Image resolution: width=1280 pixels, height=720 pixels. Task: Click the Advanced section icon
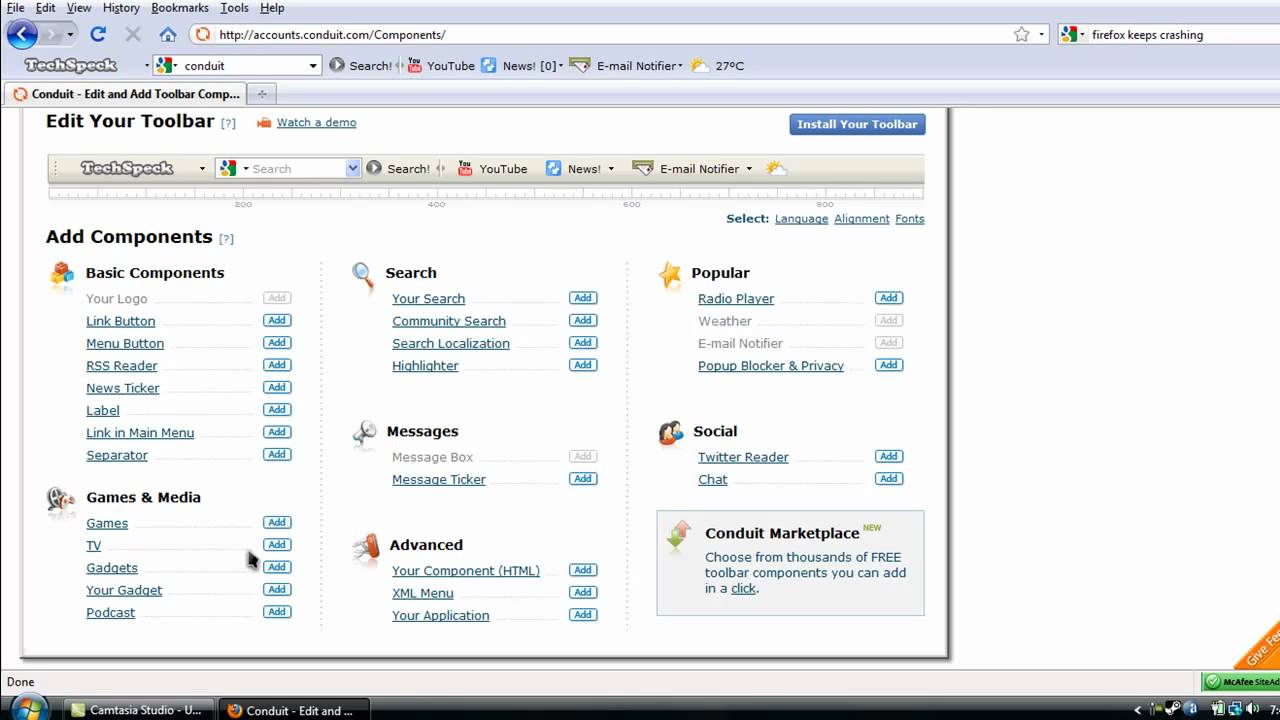366,546
